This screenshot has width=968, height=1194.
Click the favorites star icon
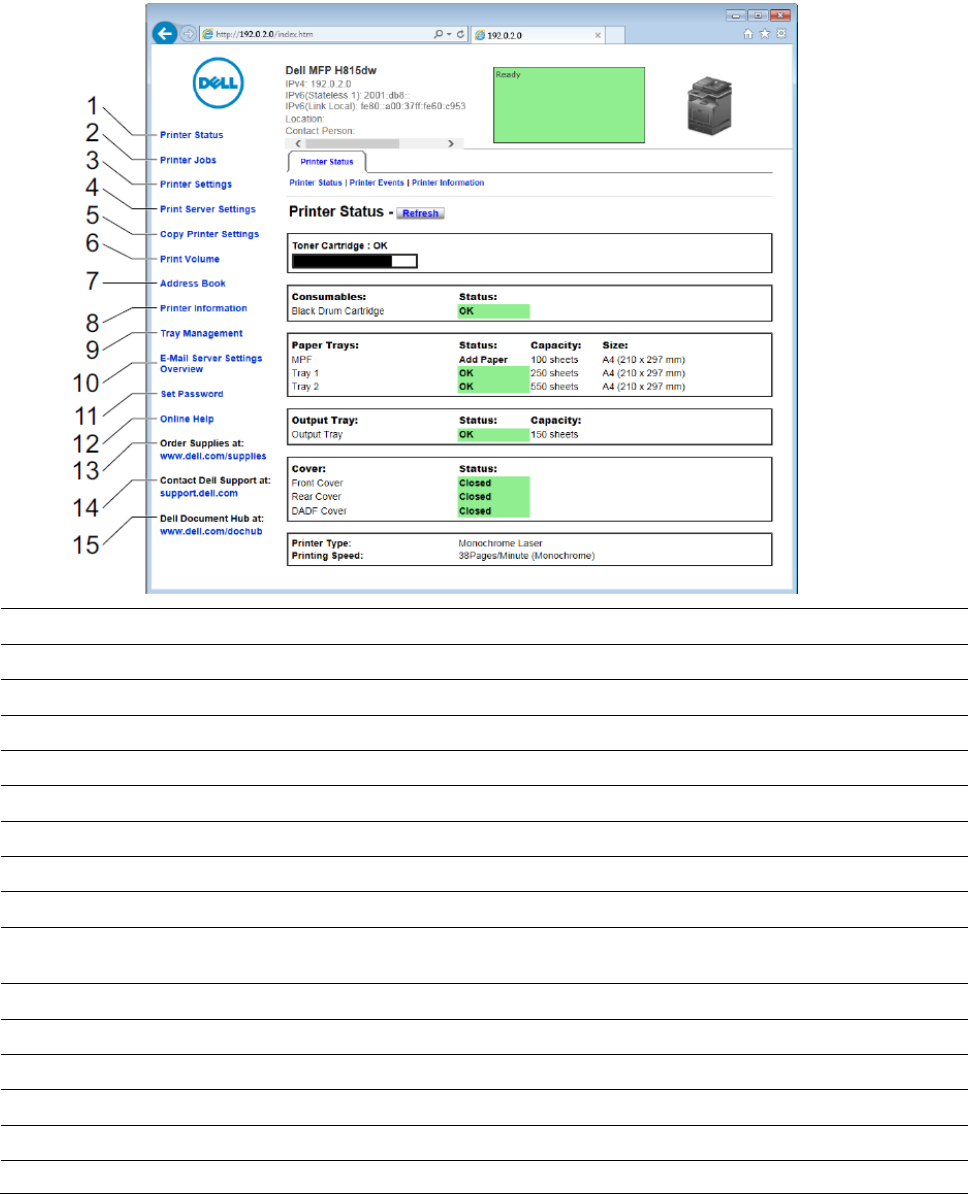765,34
